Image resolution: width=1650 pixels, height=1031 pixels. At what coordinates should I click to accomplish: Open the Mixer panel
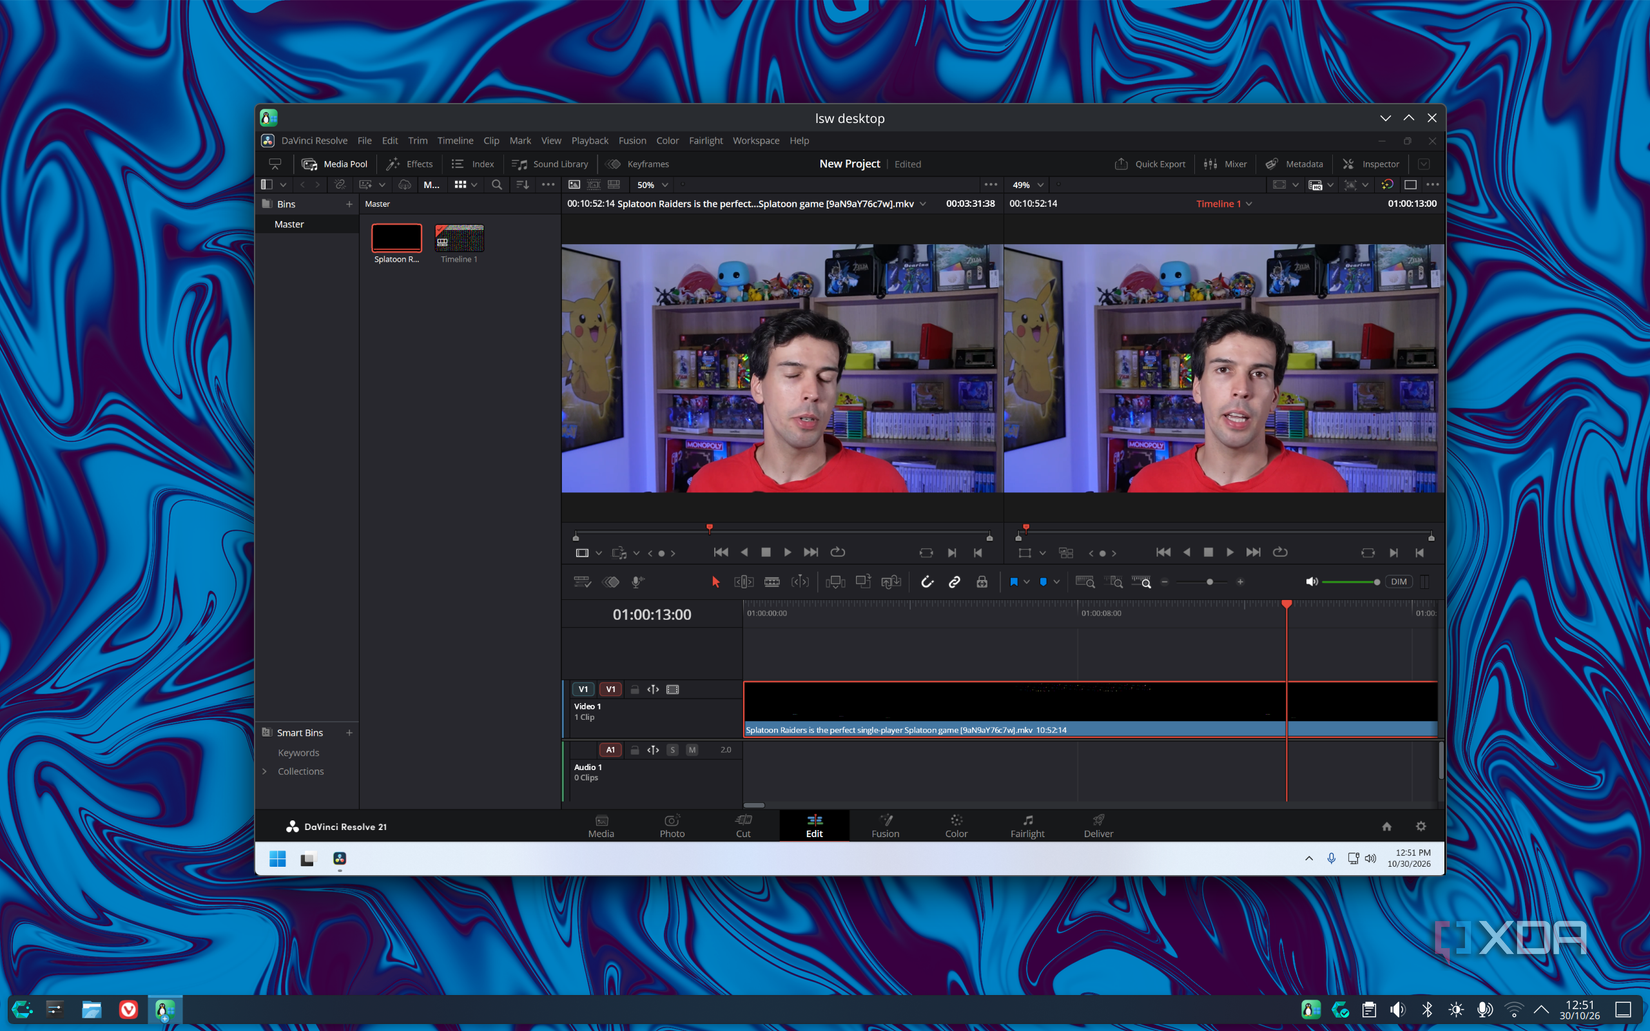[1226, 164]
